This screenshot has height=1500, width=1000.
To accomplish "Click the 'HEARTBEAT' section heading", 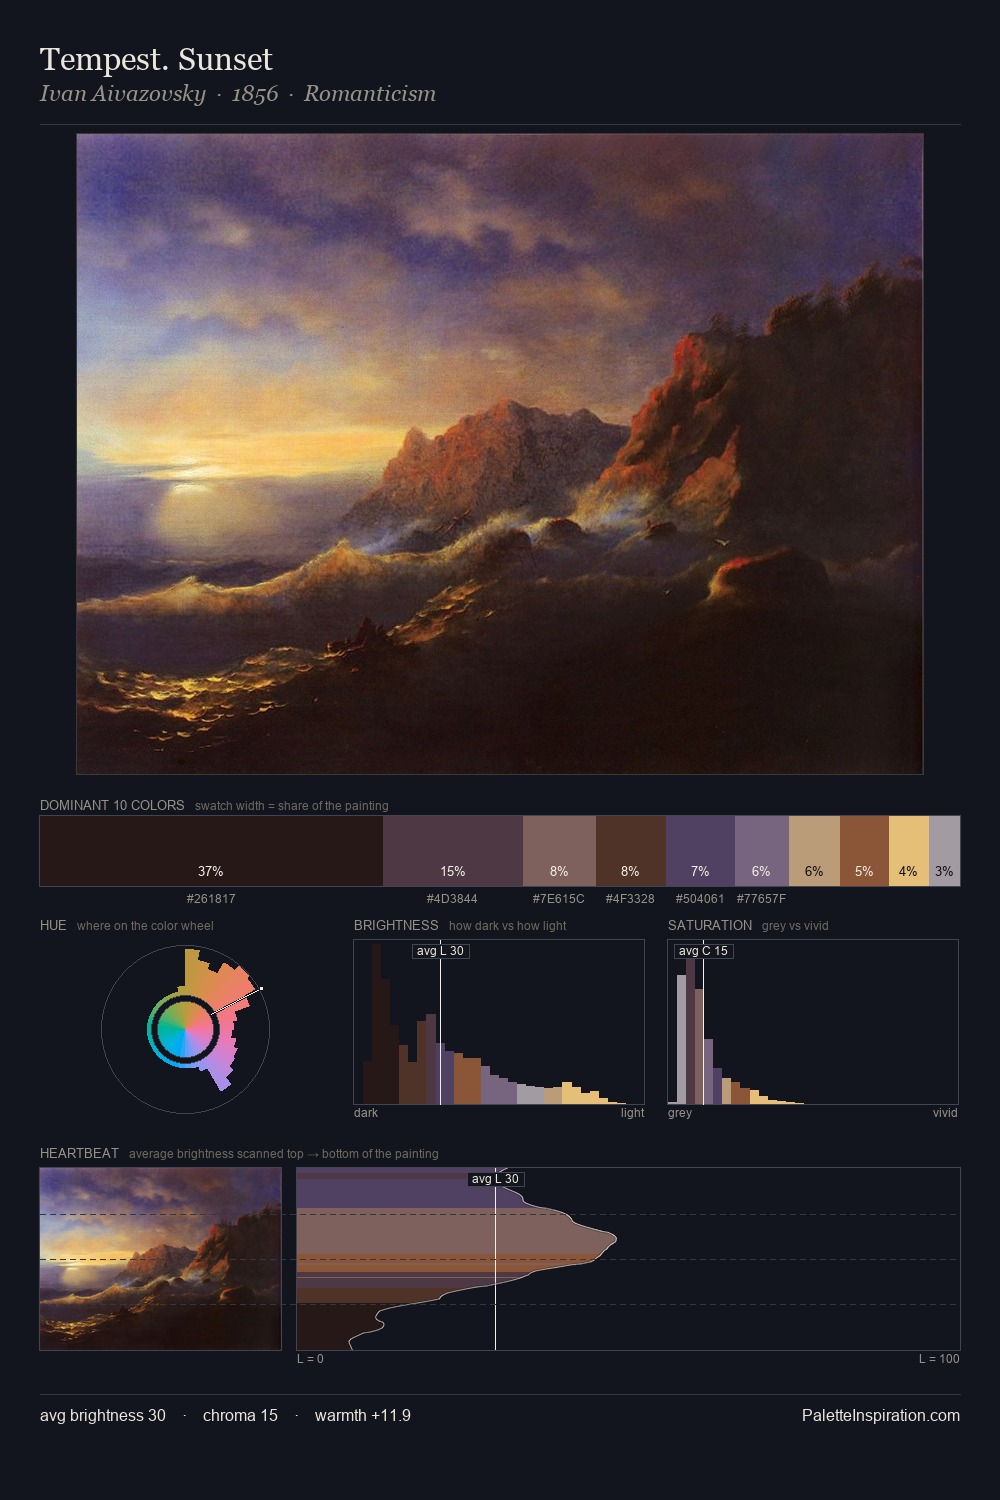I will 79,1153.
